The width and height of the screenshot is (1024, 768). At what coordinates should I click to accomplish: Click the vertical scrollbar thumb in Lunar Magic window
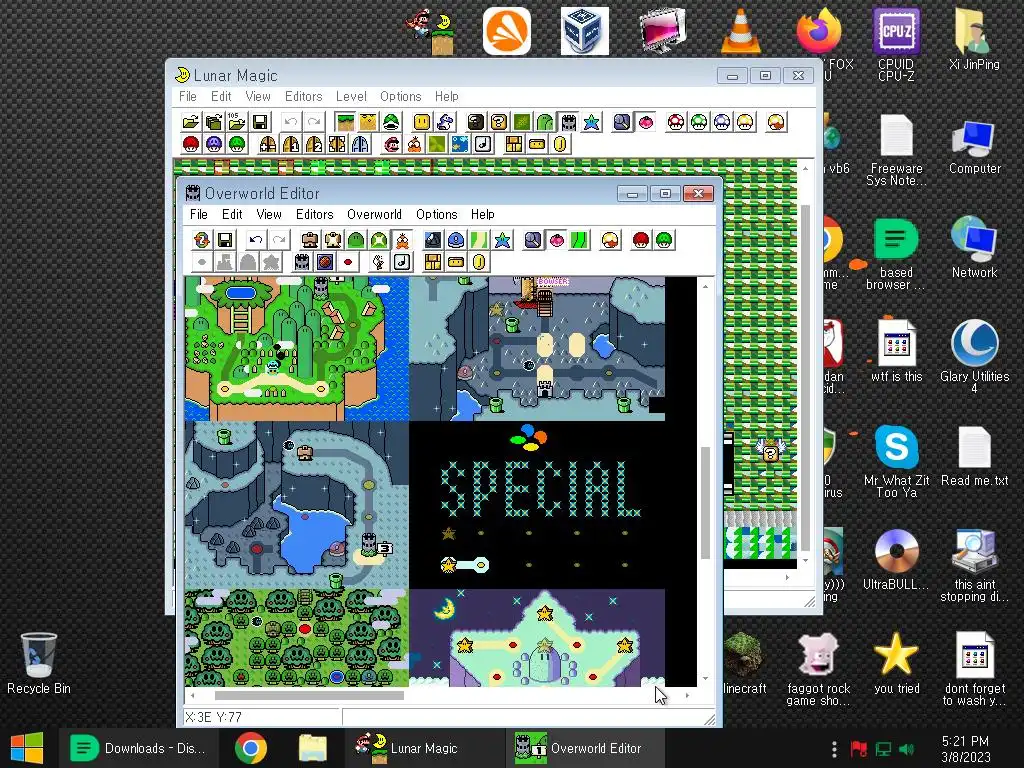[x=806, y=377]
